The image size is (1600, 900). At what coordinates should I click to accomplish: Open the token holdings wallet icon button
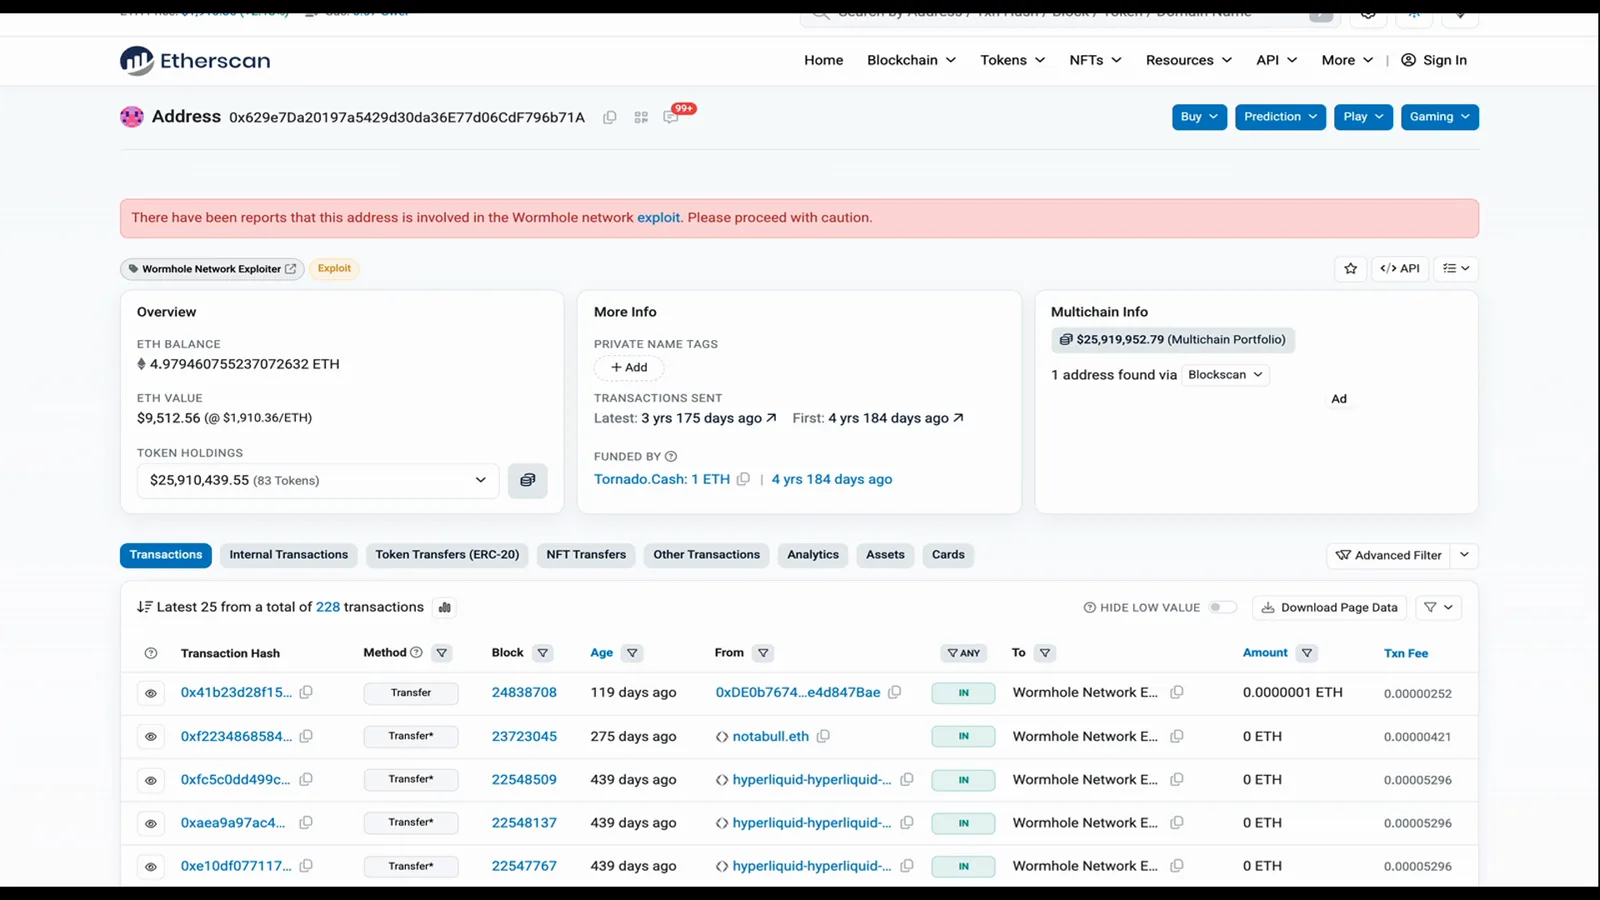[x=527, y=480]
